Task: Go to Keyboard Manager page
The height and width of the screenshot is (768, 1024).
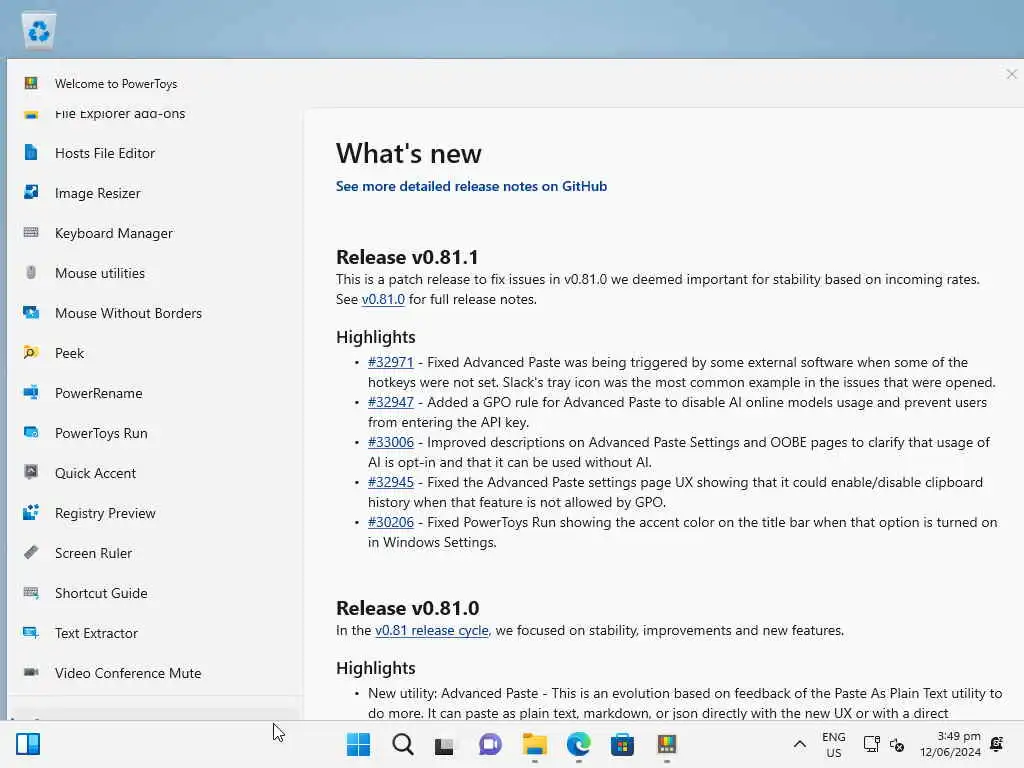Action: tap(155, 233)
